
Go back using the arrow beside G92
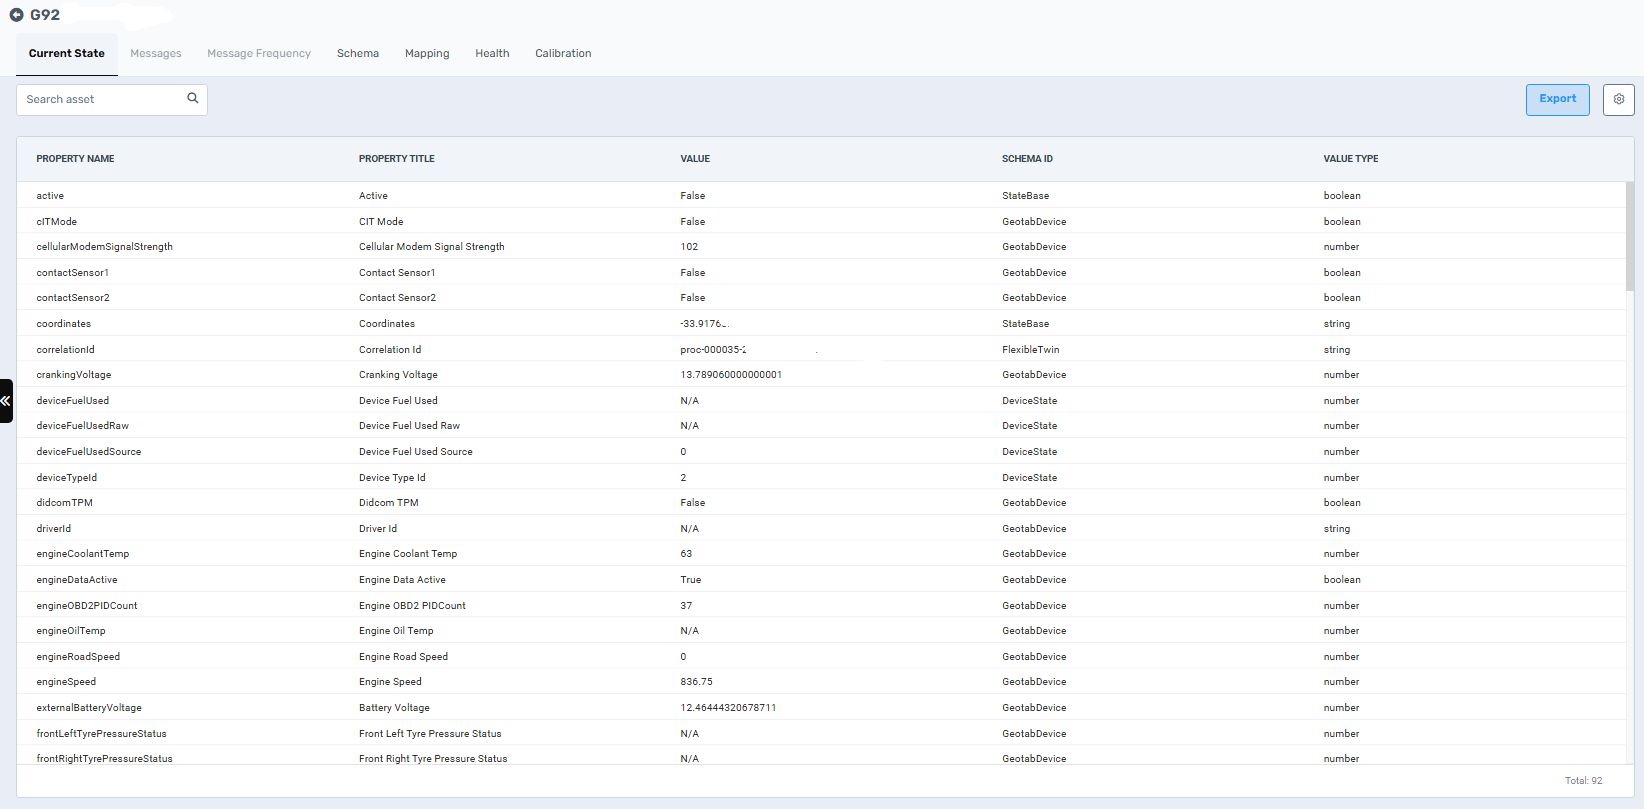pos(16,15)
